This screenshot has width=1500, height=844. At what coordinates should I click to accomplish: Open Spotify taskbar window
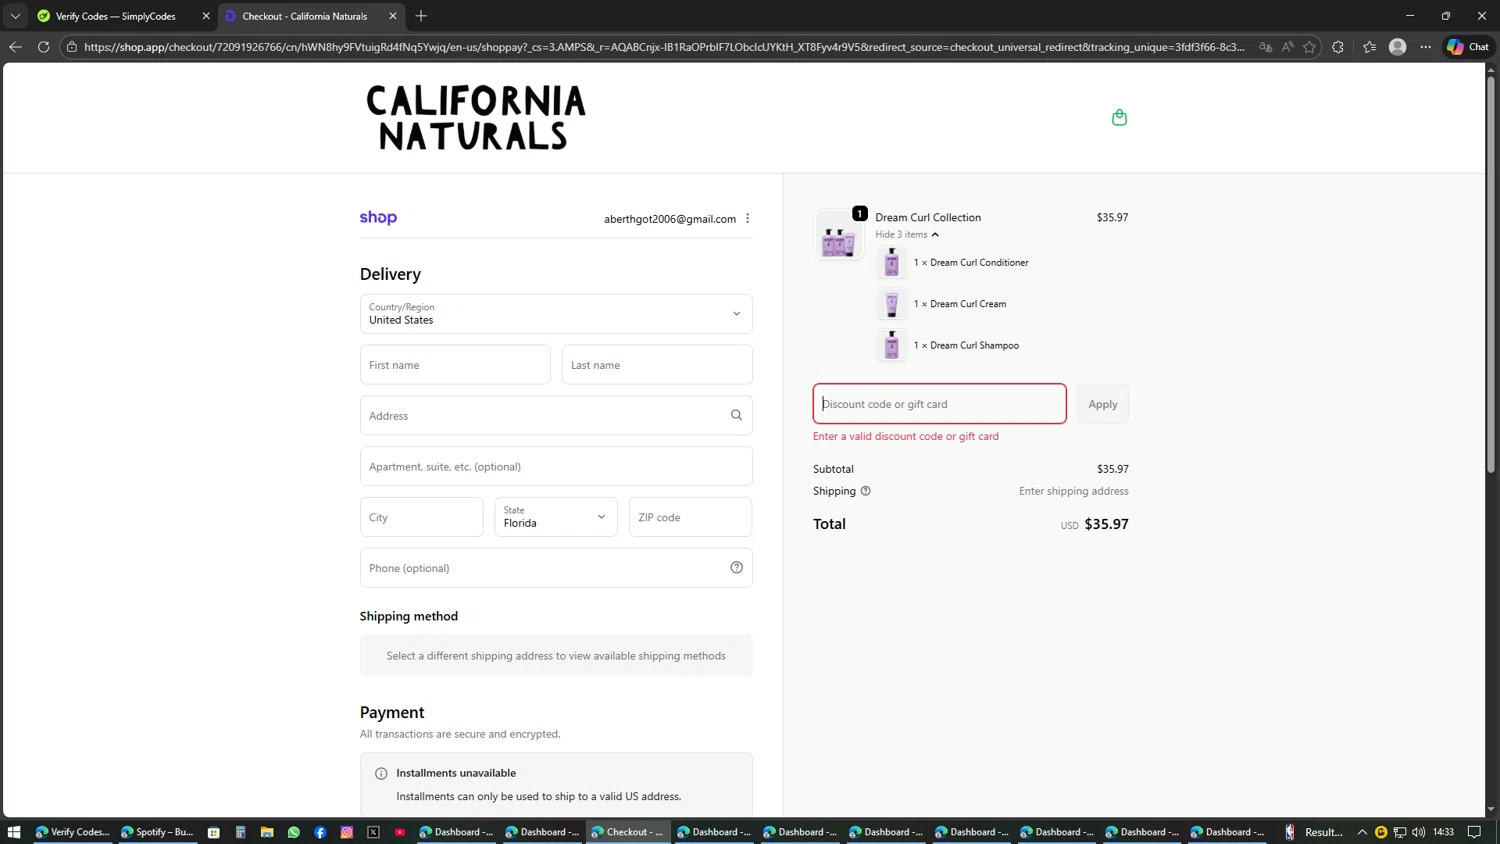pos(157,832)
